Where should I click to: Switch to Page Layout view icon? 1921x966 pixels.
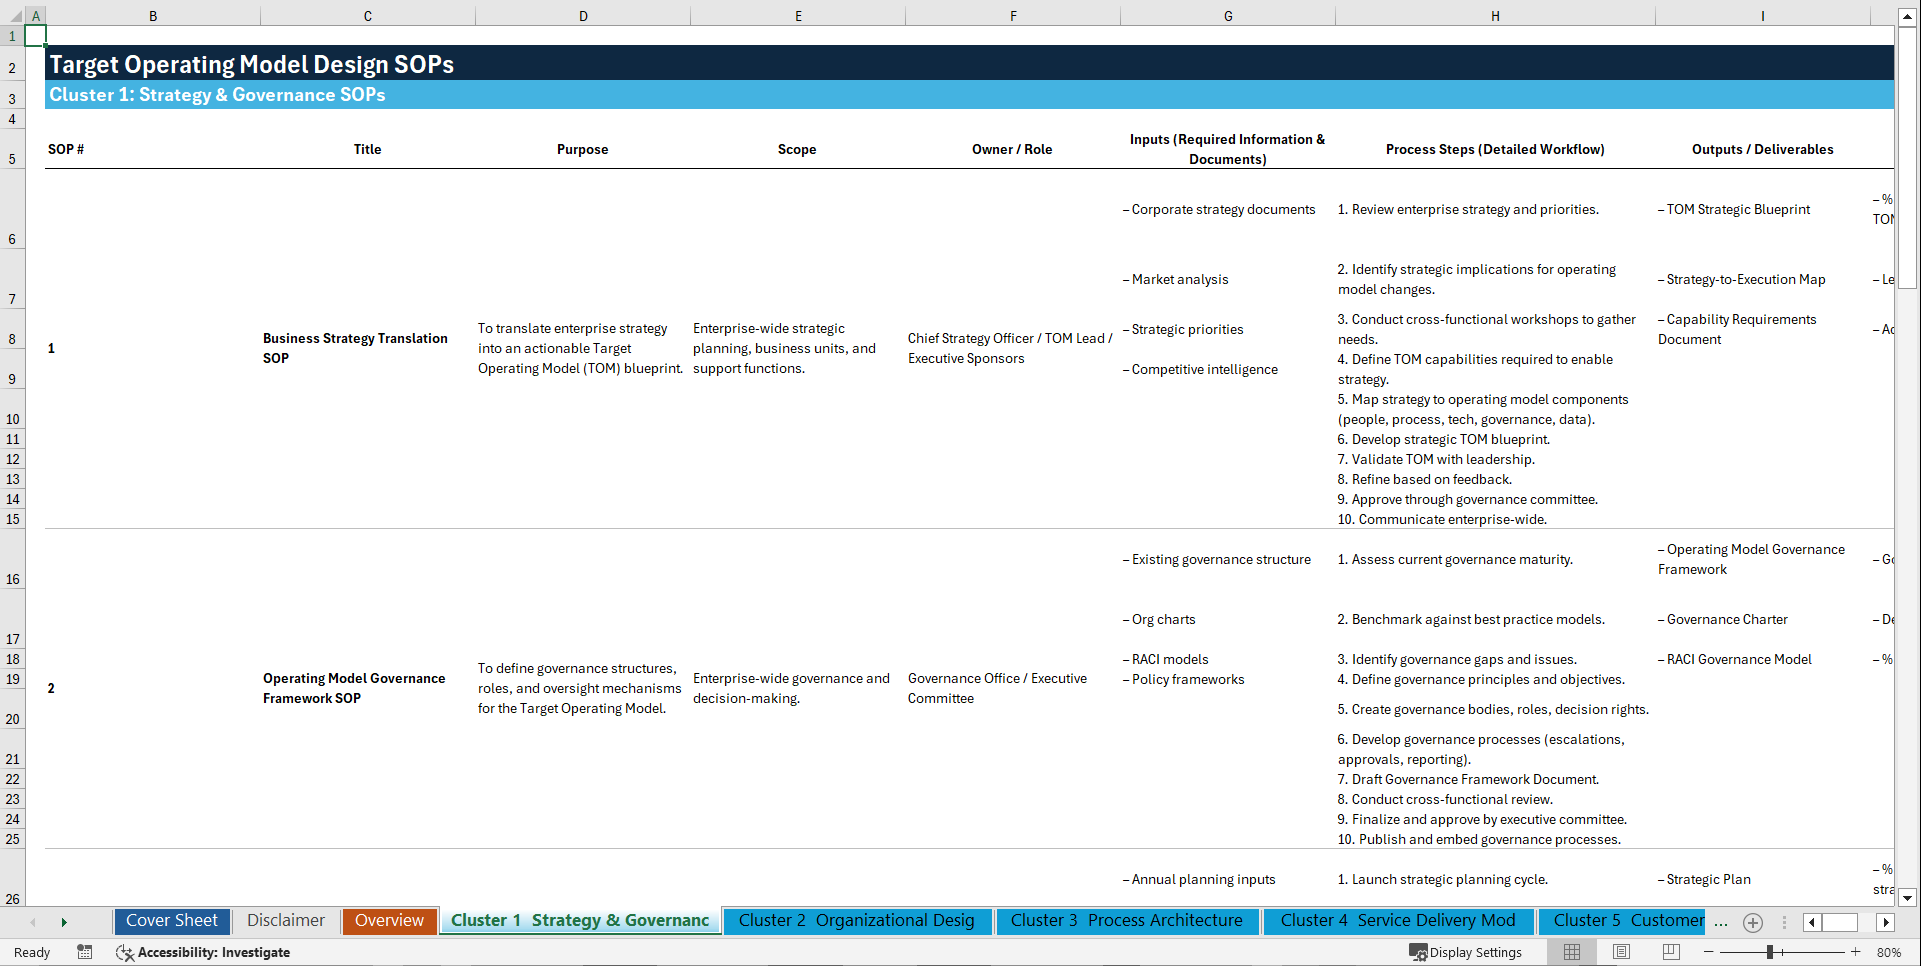(1621, 952)
